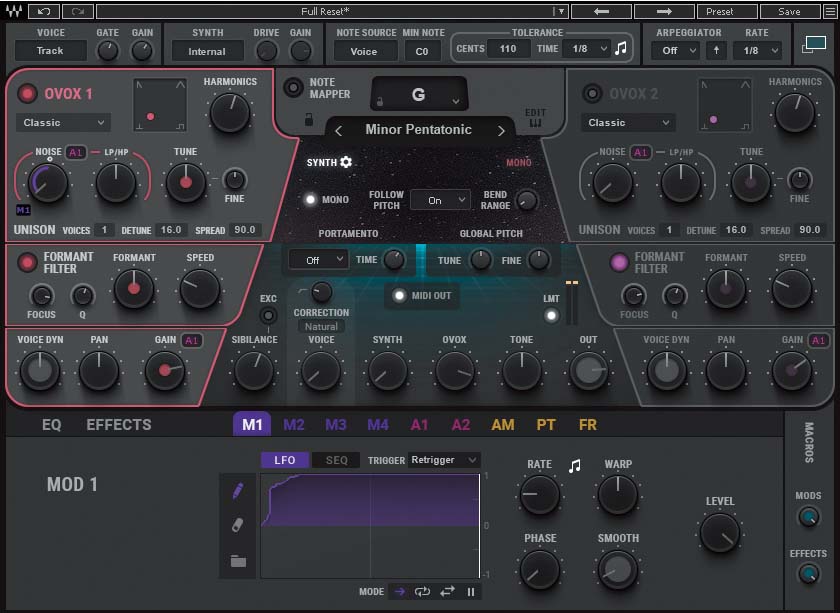Click the Waves logo icon
The width and height of the screenshot is (840, 613).
coord(13,11)
